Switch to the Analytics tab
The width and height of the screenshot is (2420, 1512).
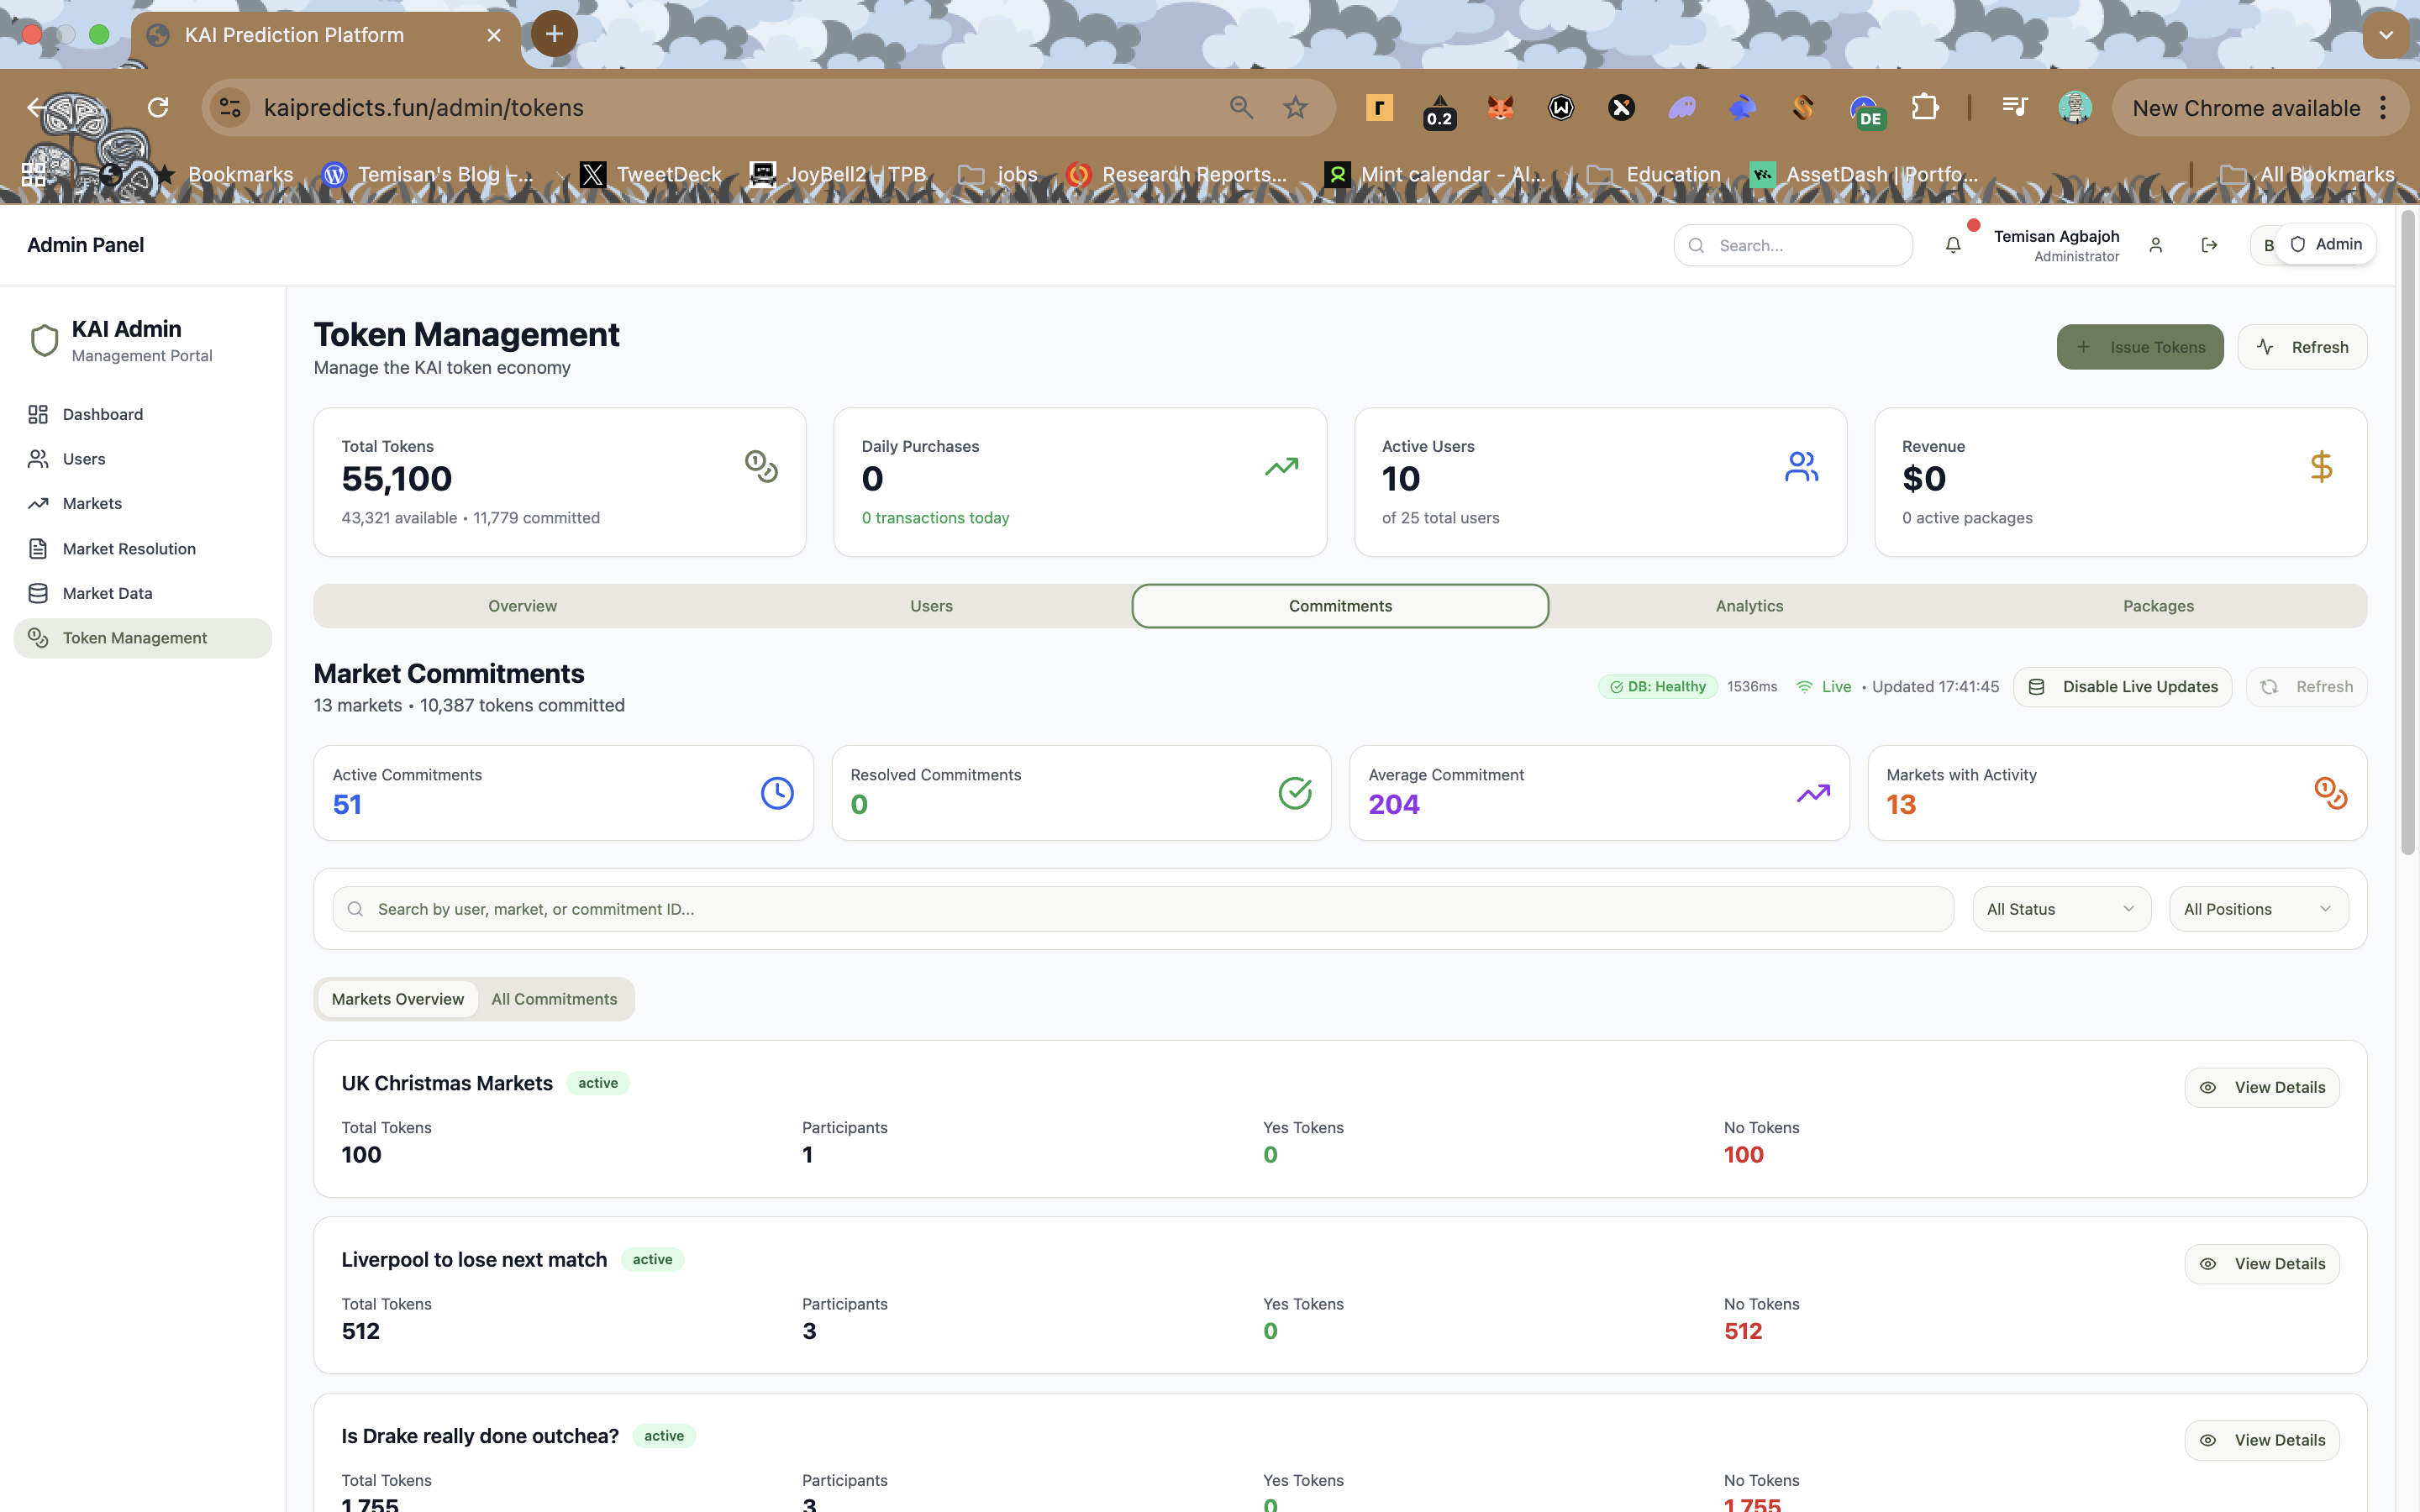click(1749, 606)
